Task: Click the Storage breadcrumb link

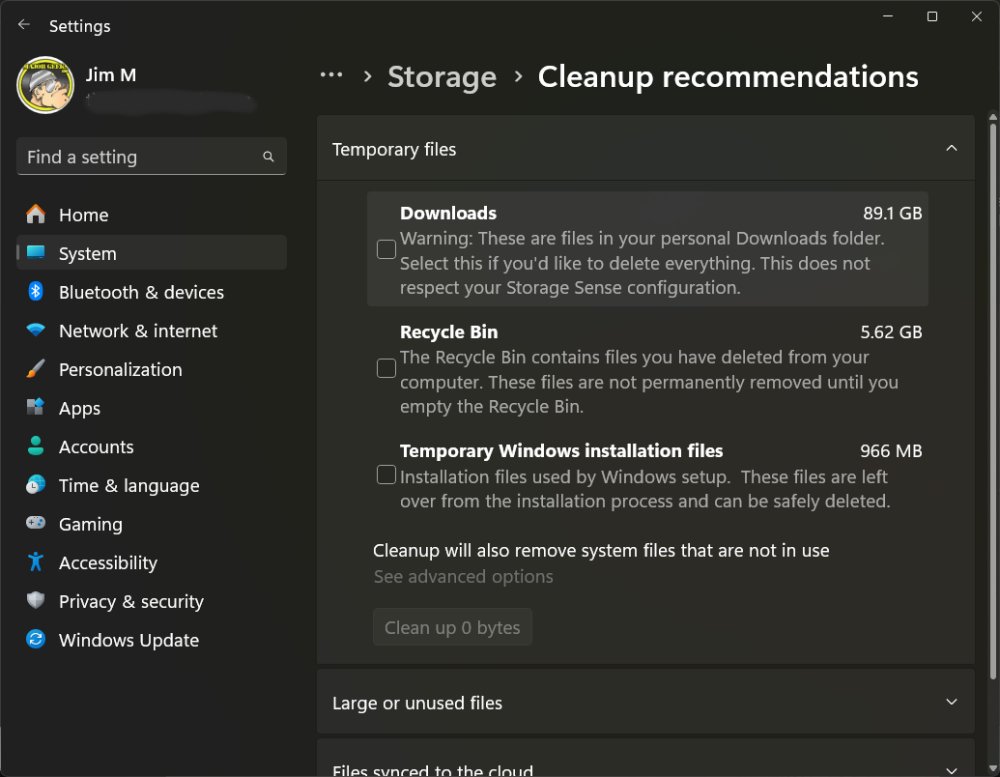Action: [442, 77]
